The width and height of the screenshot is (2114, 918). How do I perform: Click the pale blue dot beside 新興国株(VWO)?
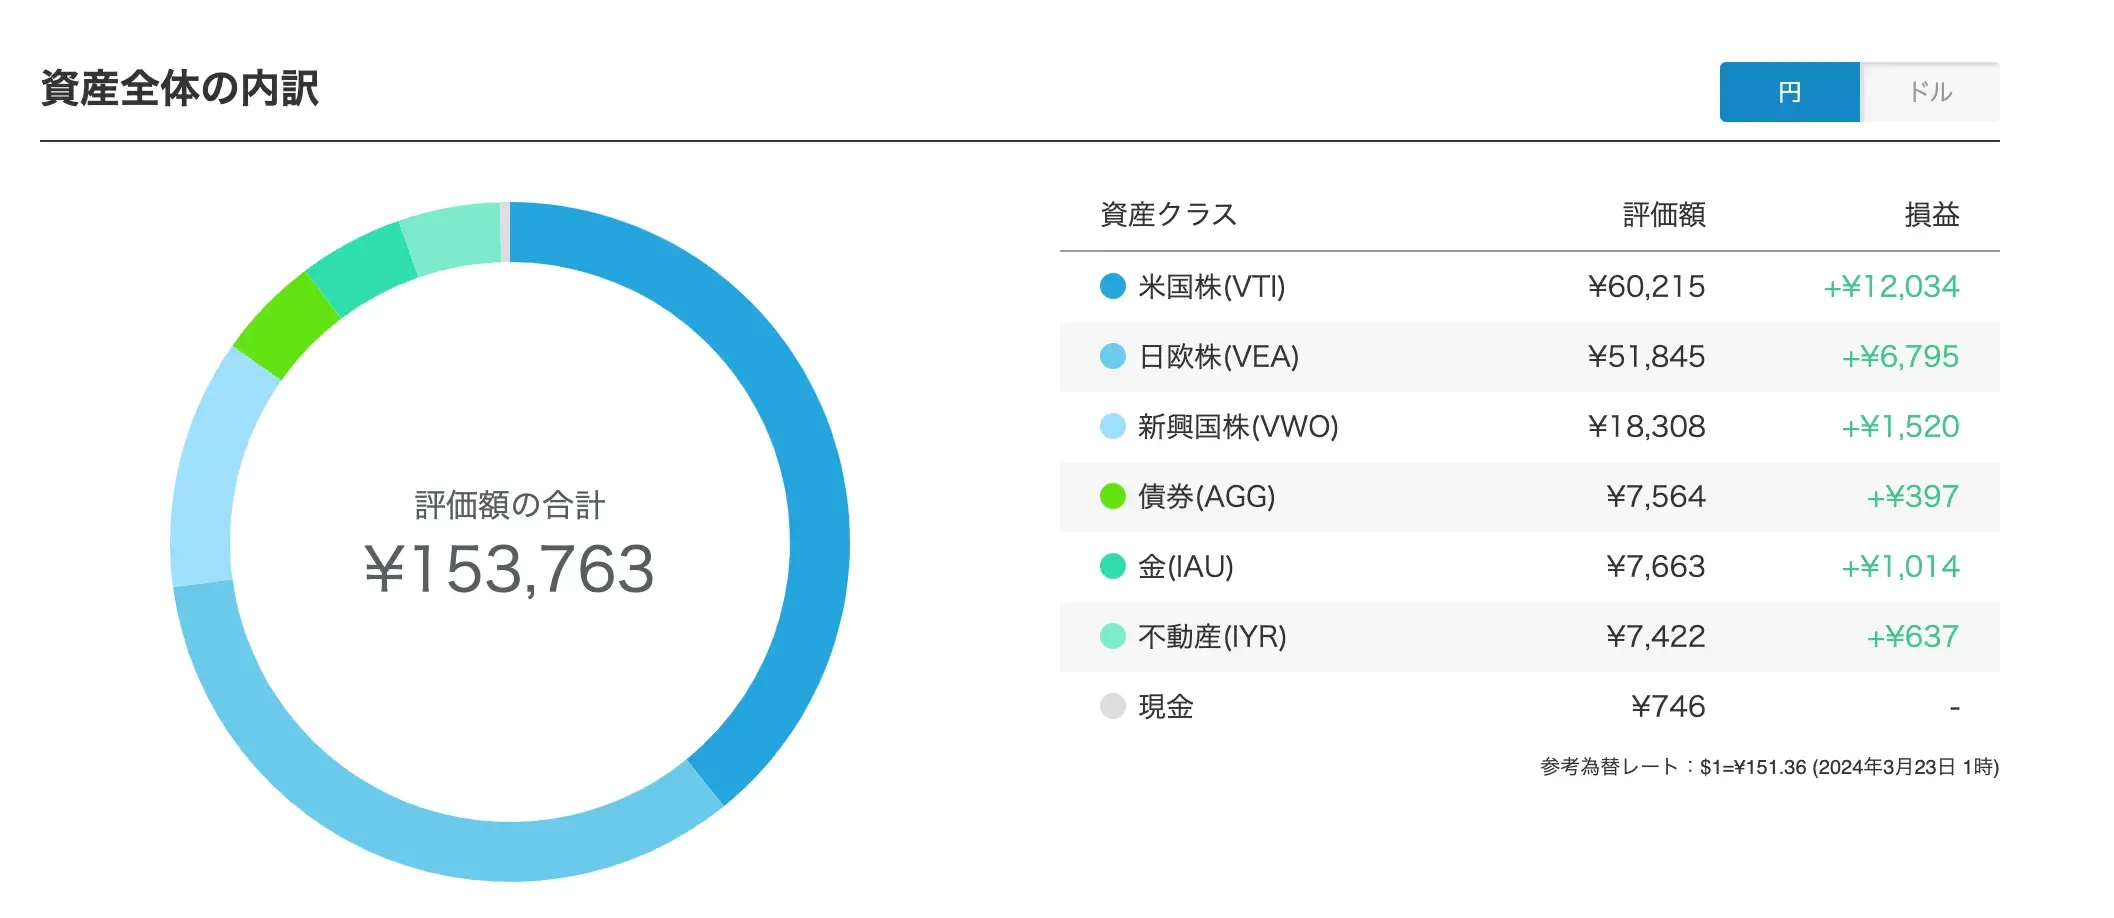[1113, 427]
